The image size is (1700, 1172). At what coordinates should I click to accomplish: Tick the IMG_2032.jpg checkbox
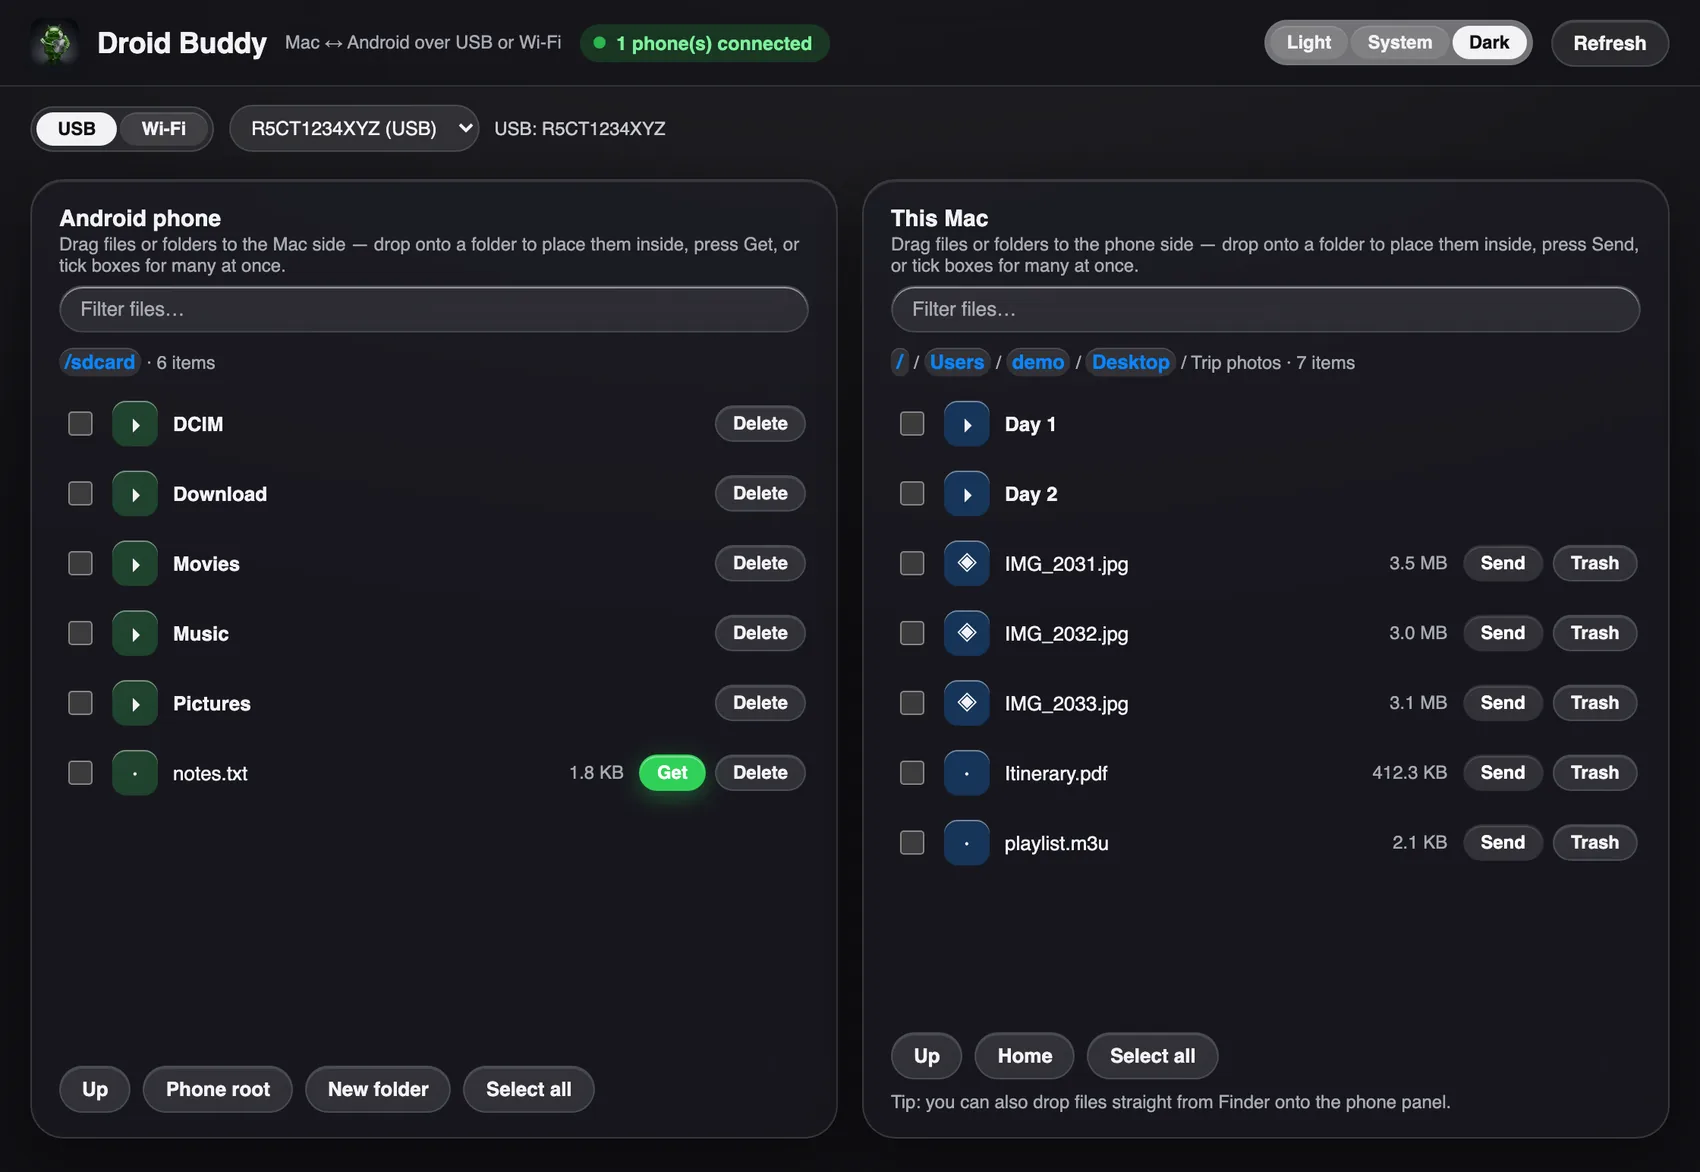point(912,634)
